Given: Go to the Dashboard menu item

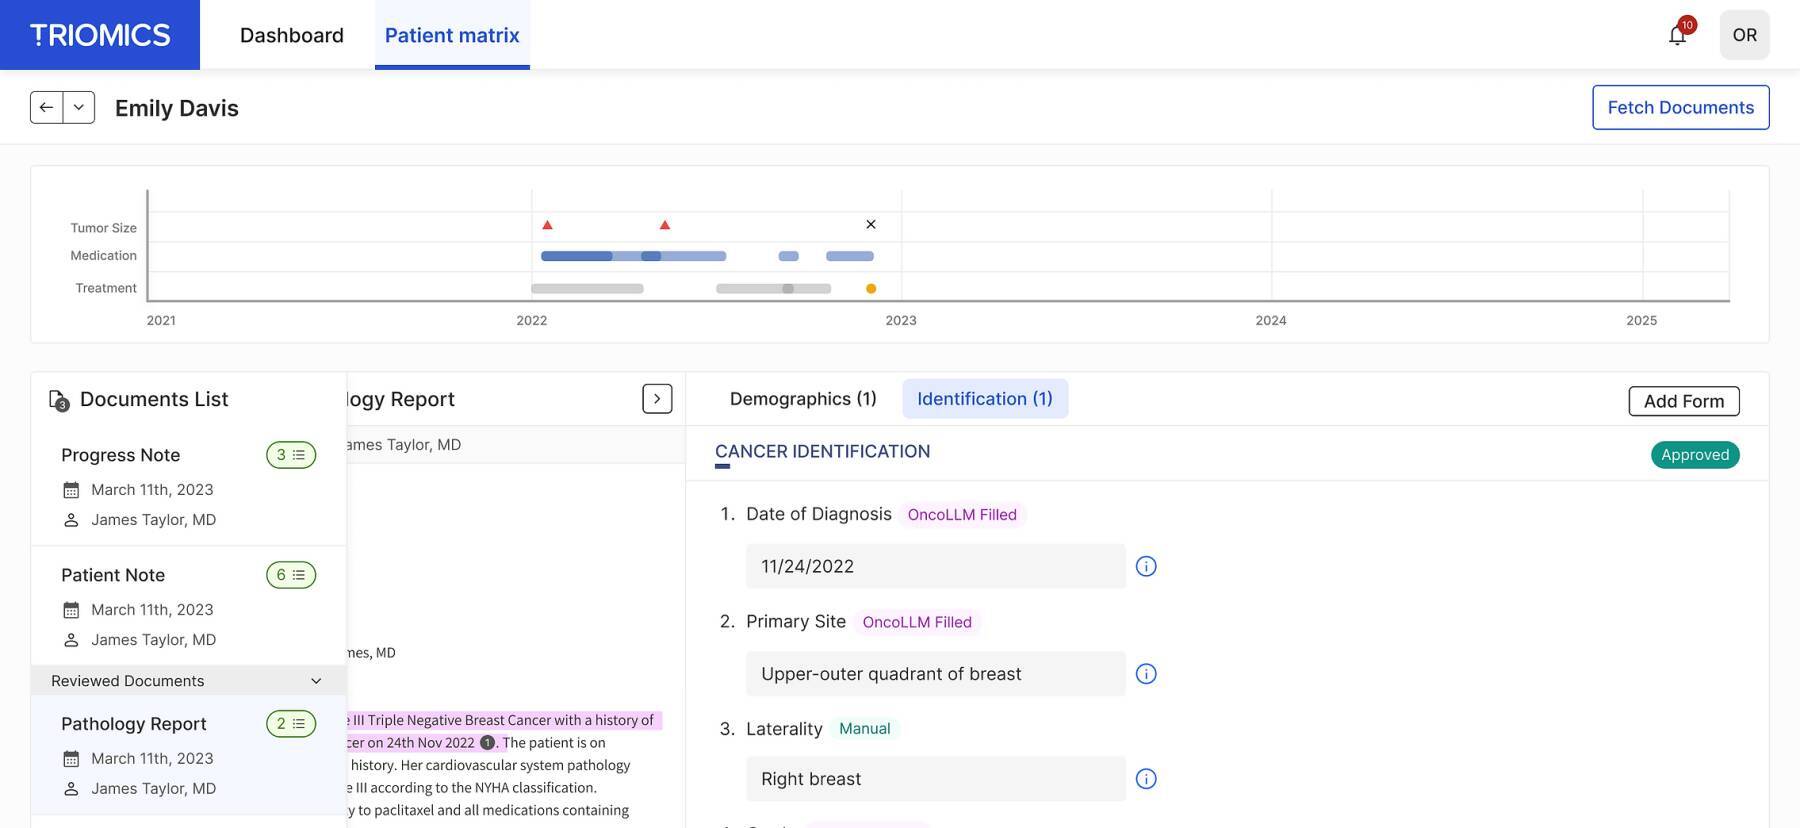Looking at the screenshot, I should [x=292, y=35].
